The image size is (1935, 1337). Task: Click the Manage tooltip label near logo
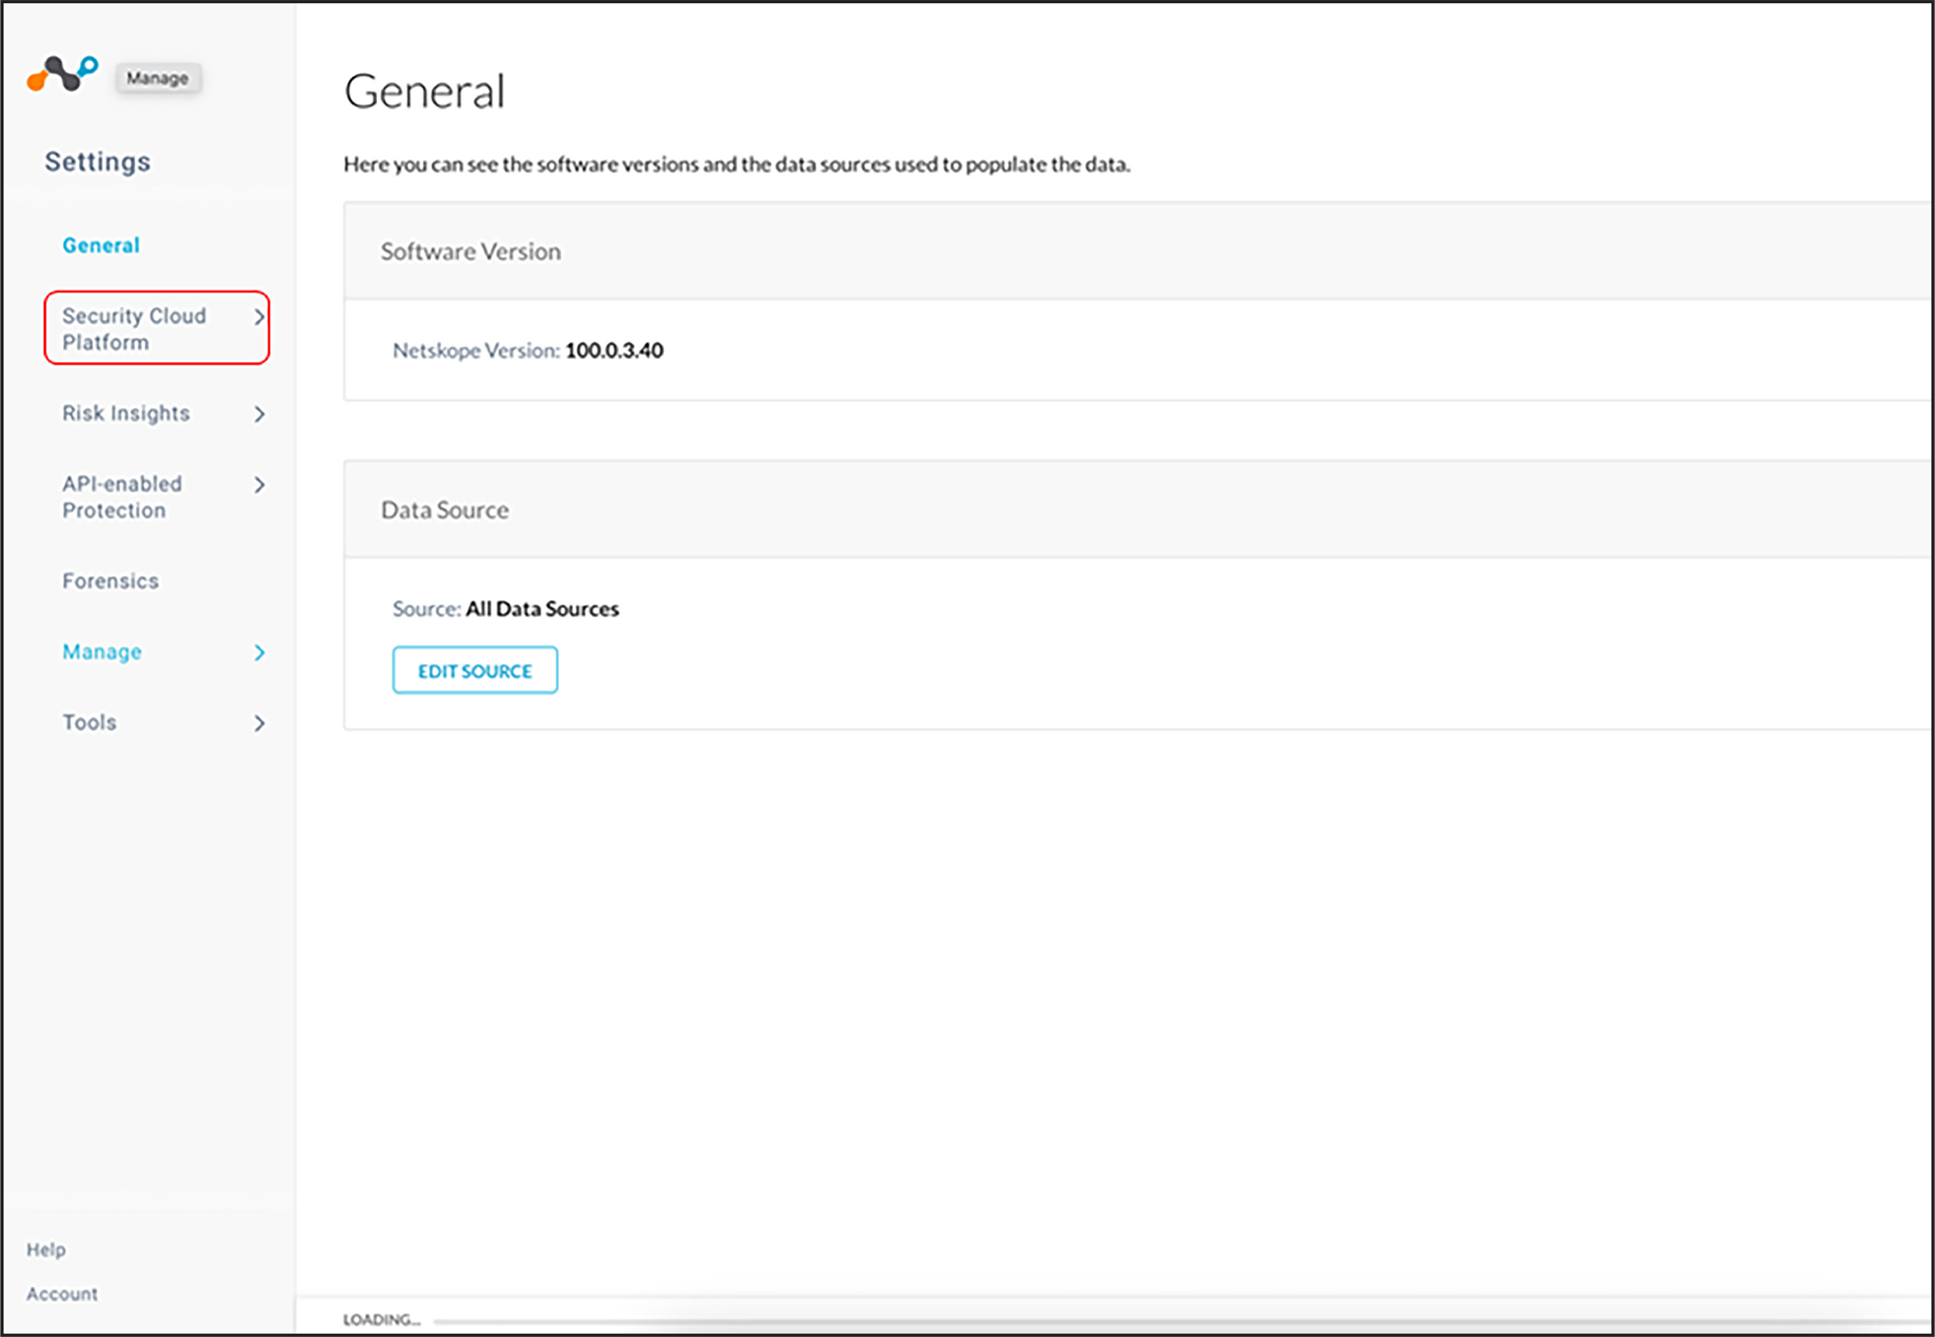point(158,78)
